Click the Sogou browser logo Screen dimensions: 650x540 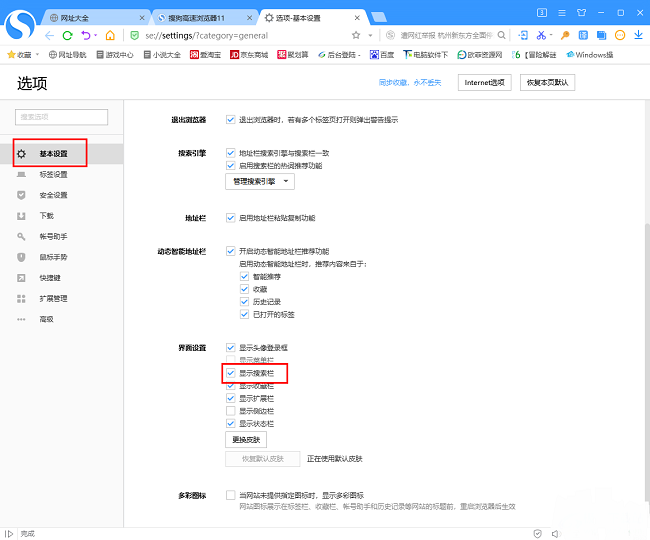point(20,25)
